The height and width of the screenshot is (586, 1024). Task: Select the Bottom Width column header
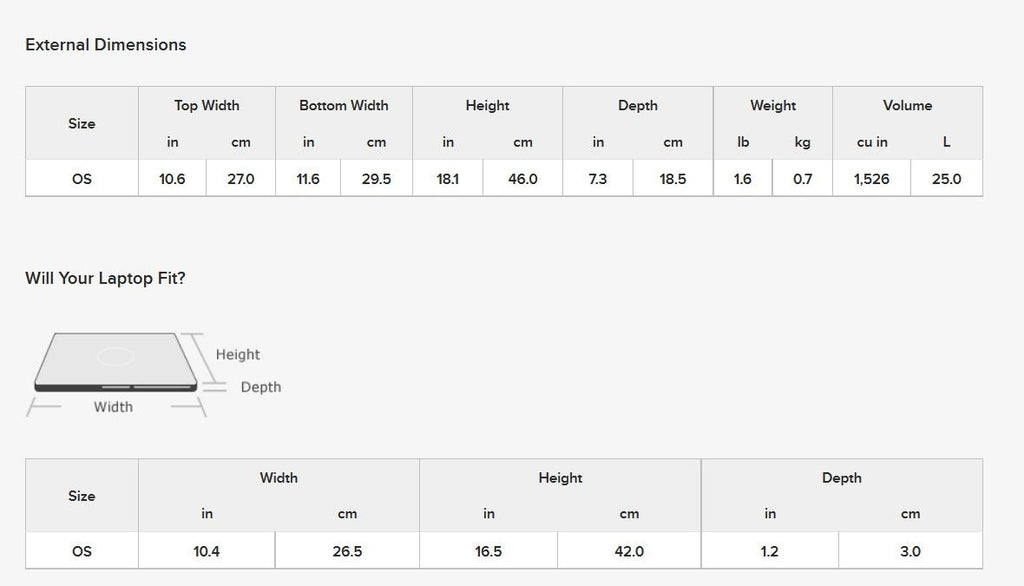(344, 105)
